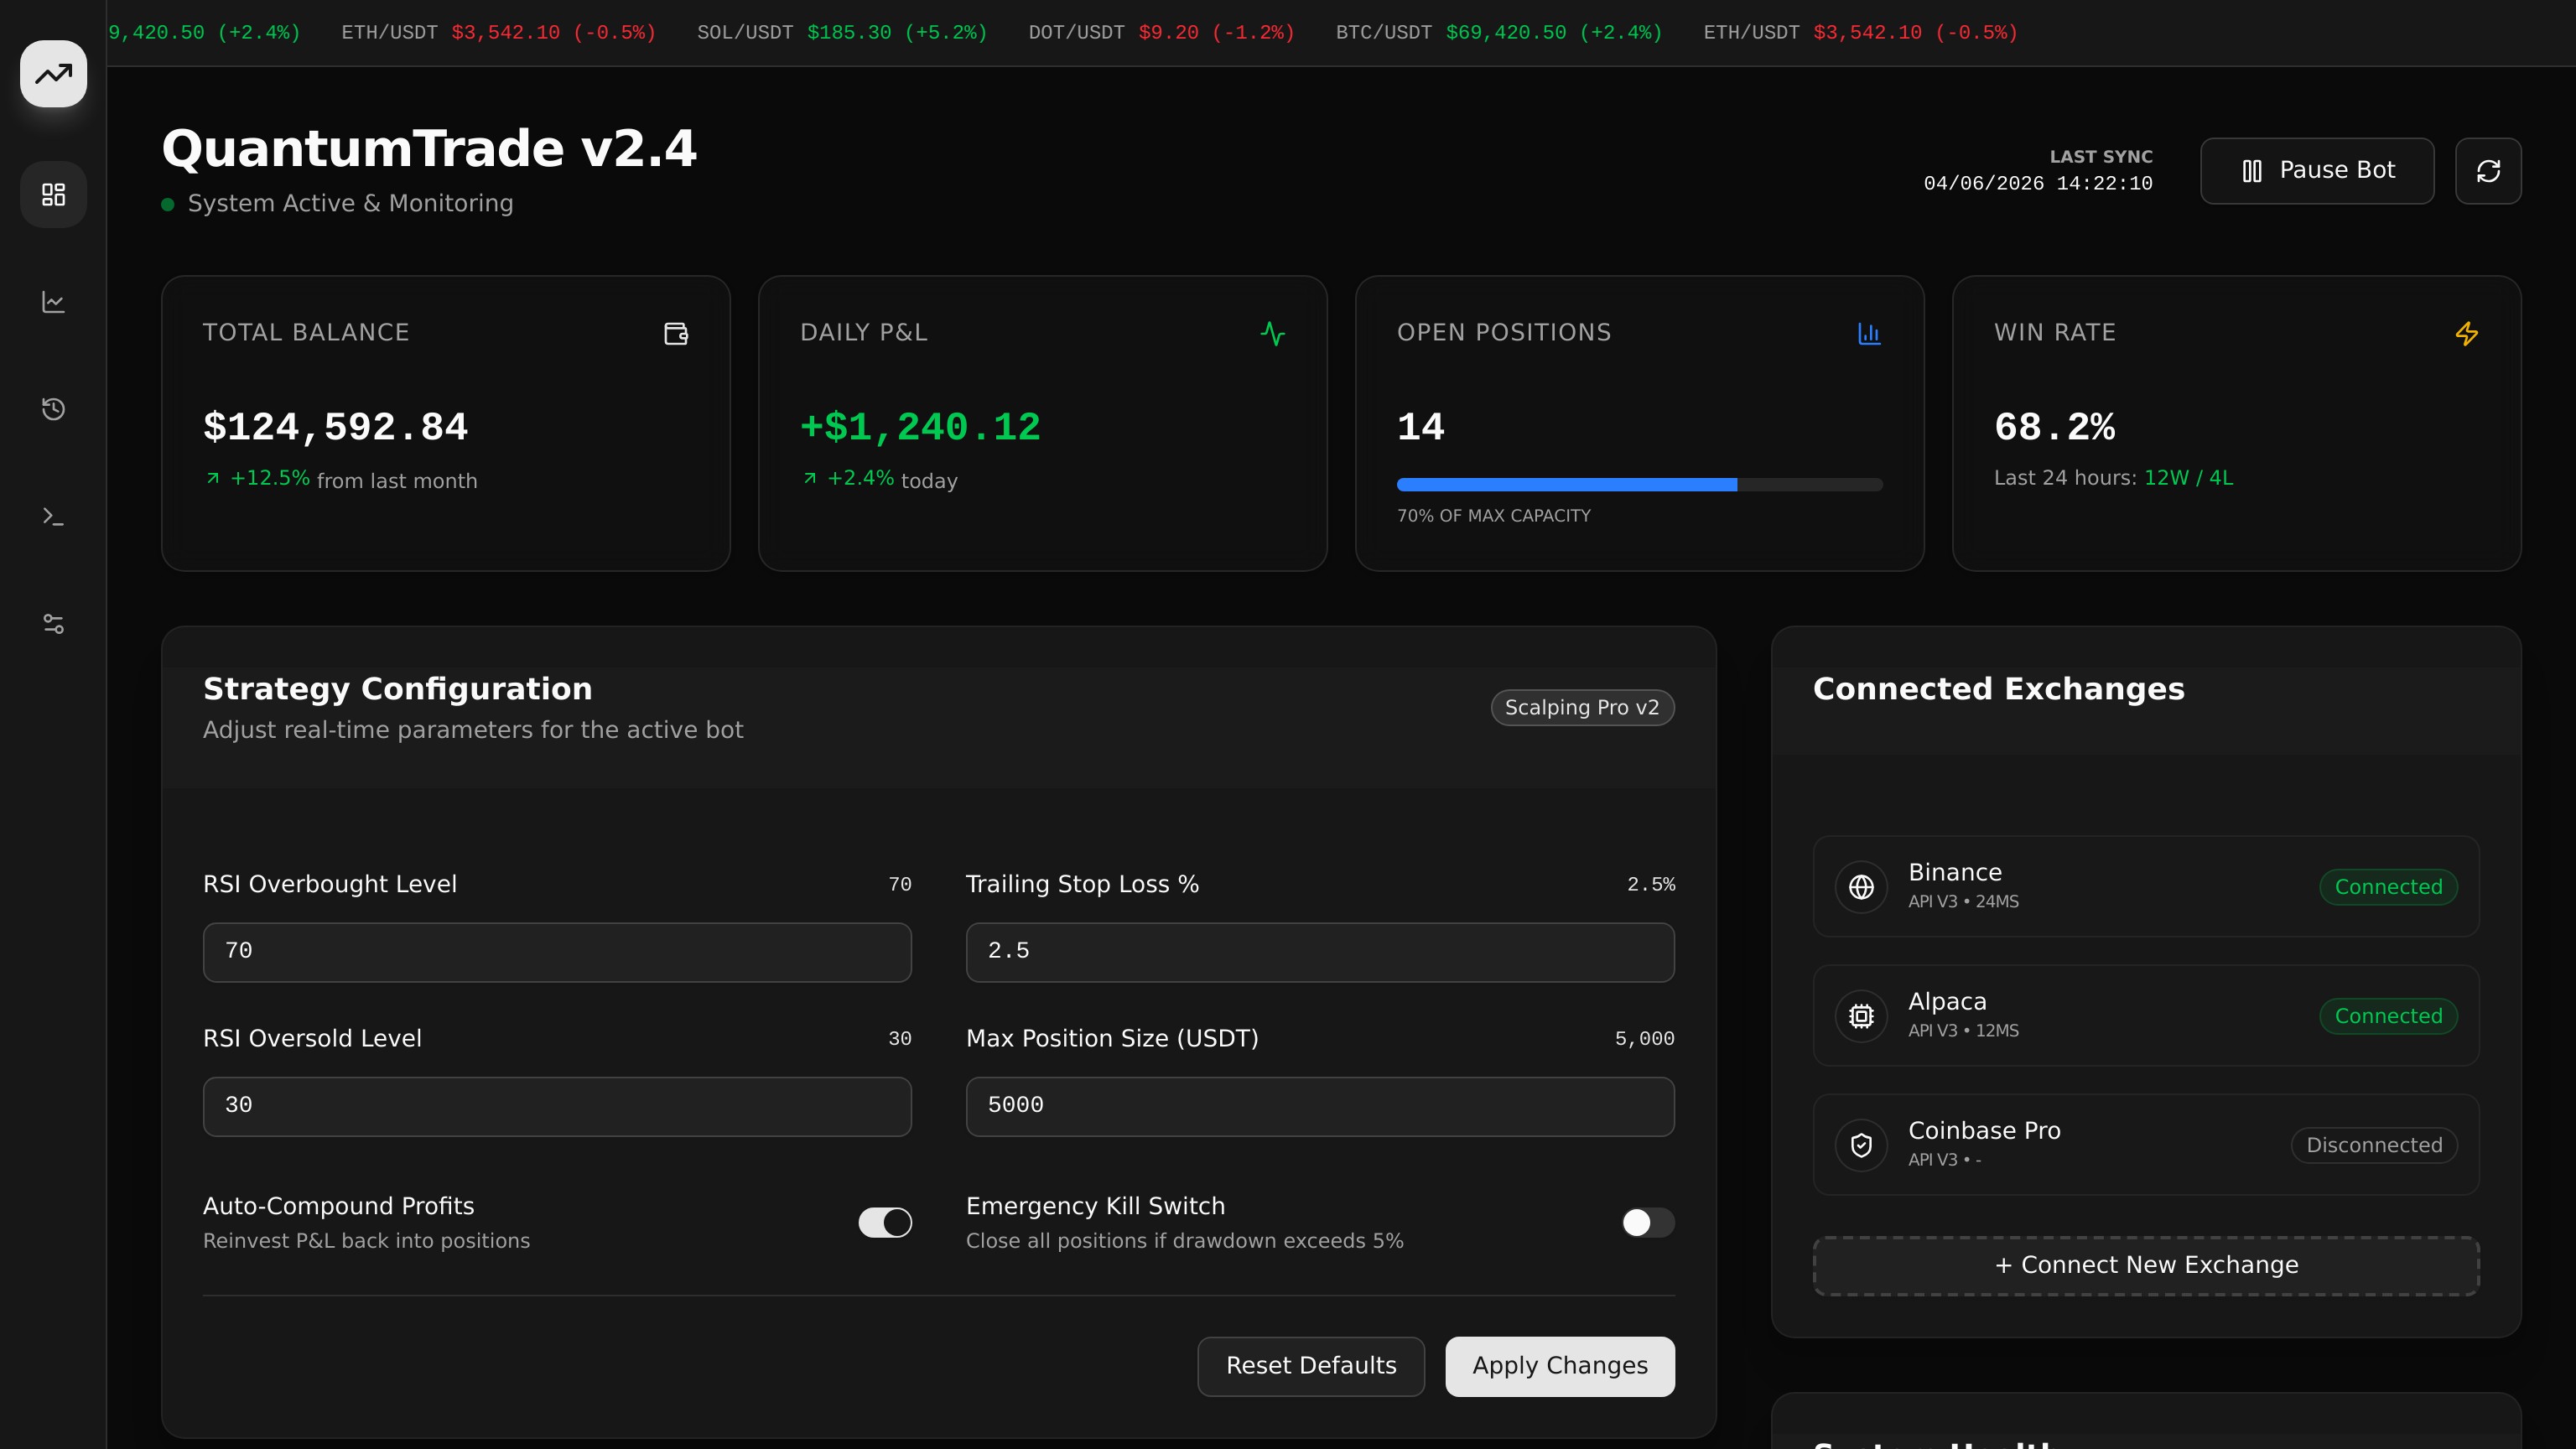Open the line chart analytics sidebar icon

coord(53,302)
